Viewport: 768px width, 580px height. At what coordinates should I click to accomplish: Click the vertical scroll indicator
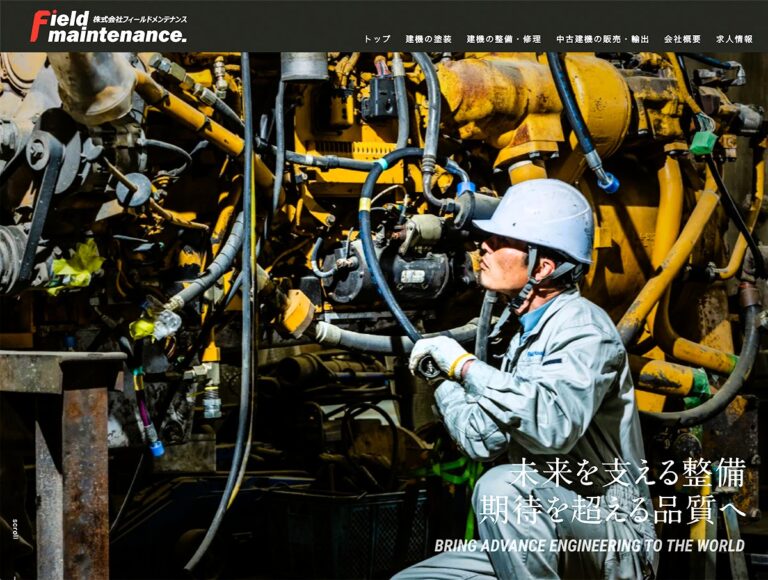tap(15, 528)
